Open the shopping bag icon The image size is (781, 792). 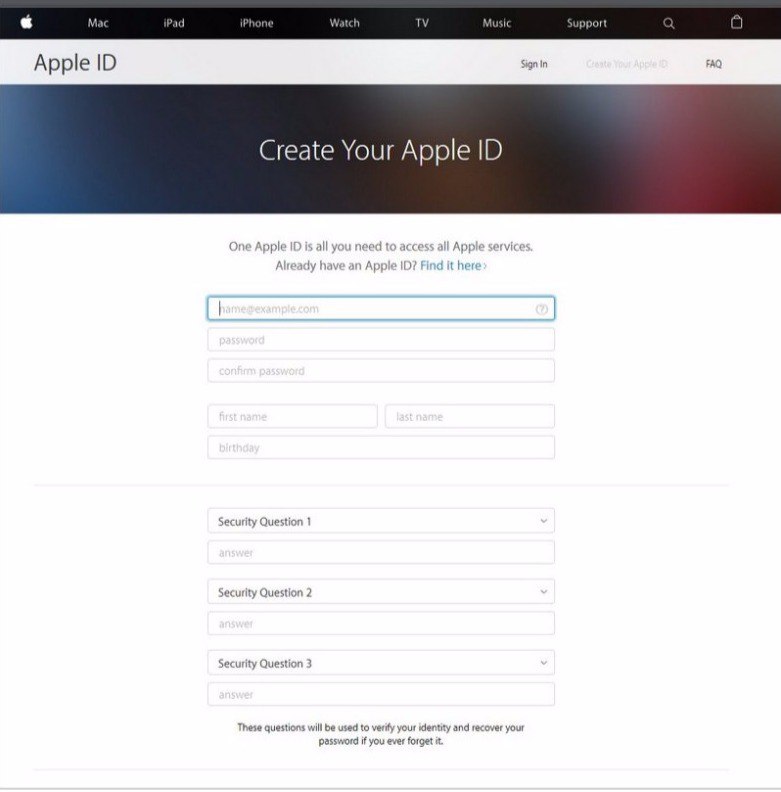pos(737,22)
